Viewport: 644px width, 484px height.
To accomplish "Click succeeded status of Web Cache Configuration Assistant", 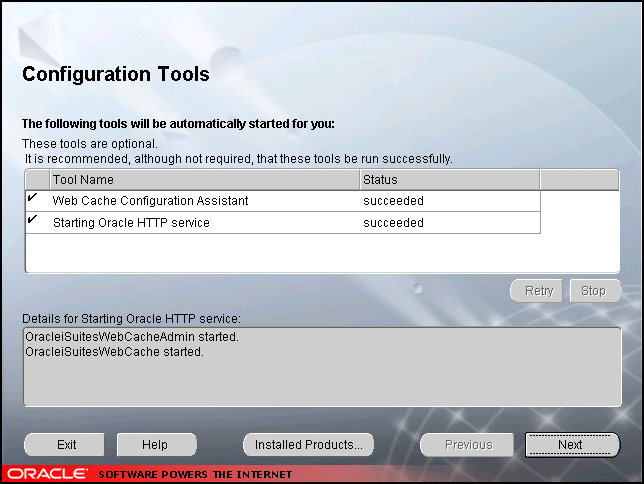I will coord(393,201).
